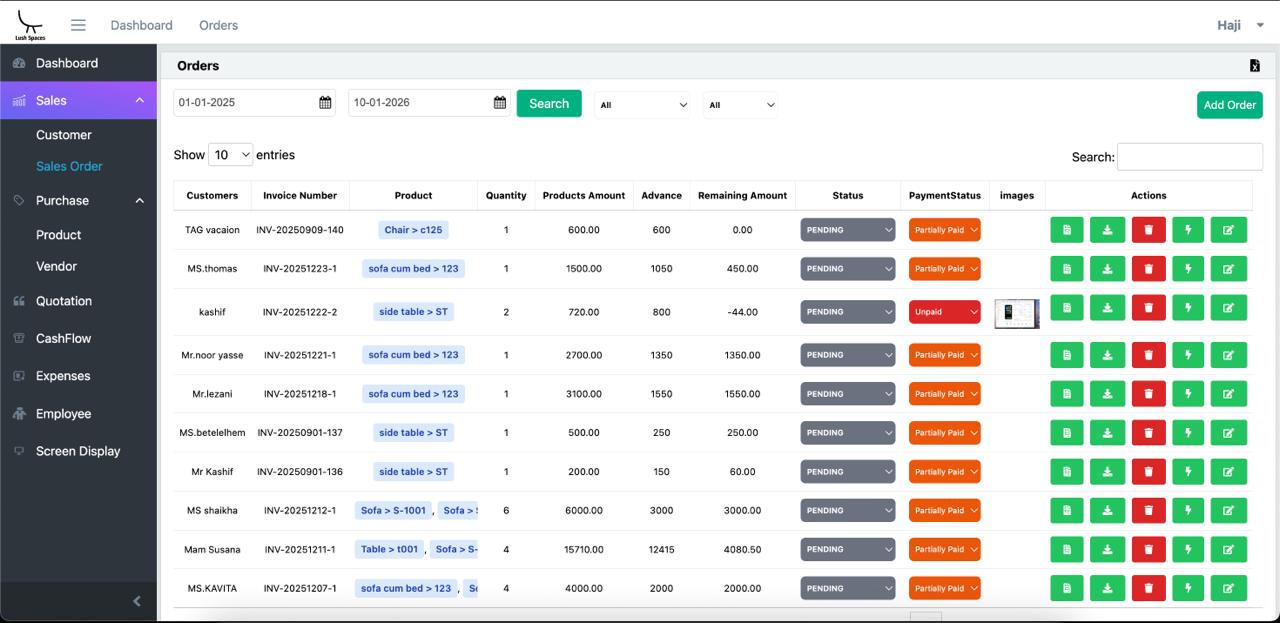The width and height of the screenshot is (1280, 623).
Task: Collapse the Sales menu section in sidebar
Action: pos(139,101)
